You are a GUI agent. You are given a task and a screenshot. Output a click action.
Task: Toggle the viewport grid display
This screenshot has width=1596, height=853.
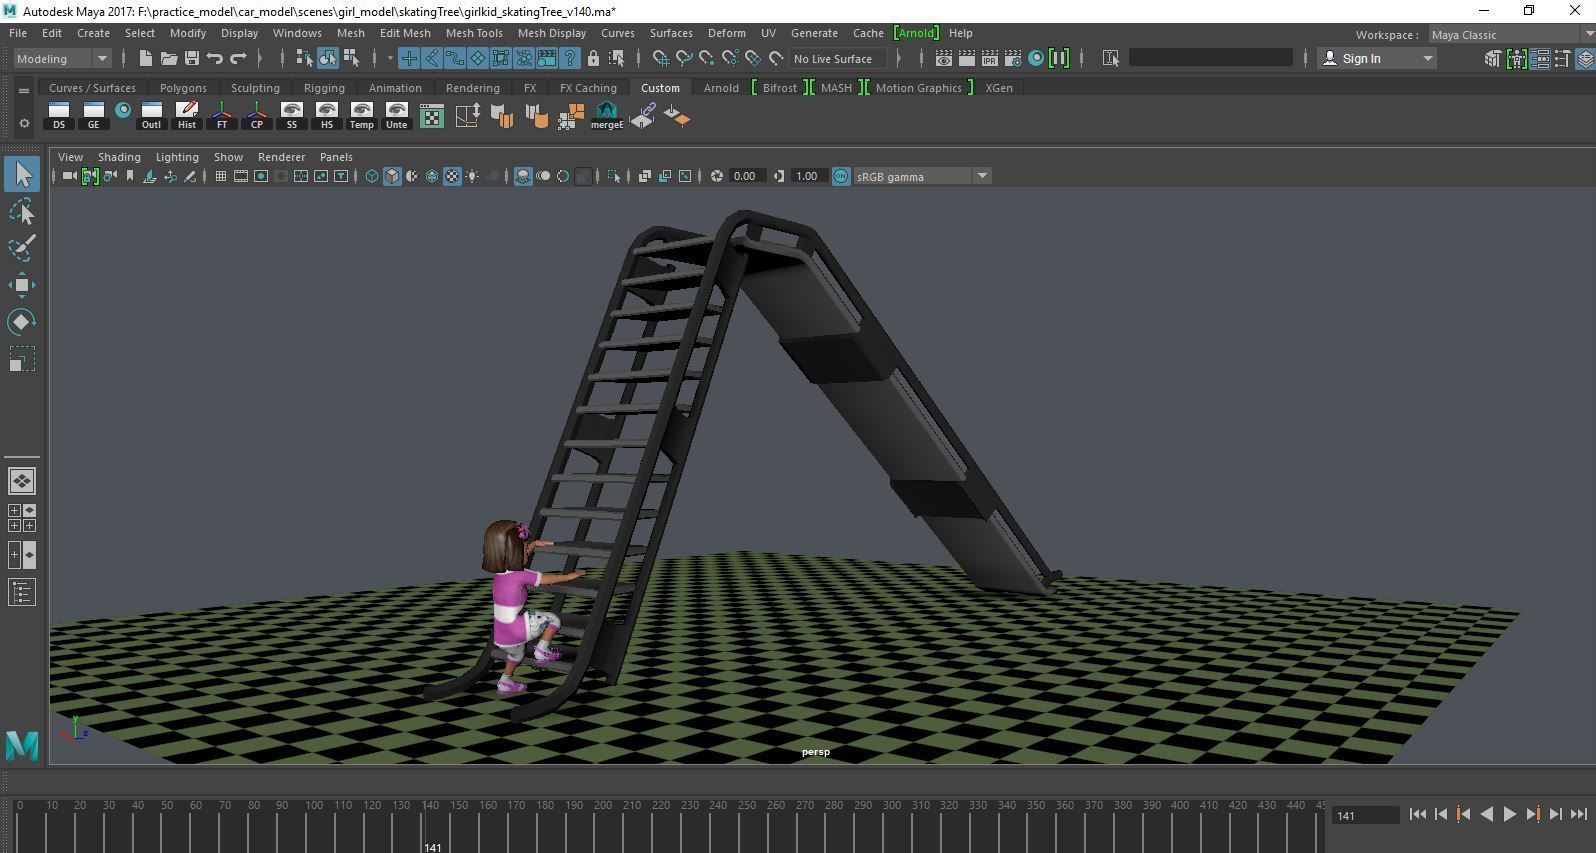(220, 176)
